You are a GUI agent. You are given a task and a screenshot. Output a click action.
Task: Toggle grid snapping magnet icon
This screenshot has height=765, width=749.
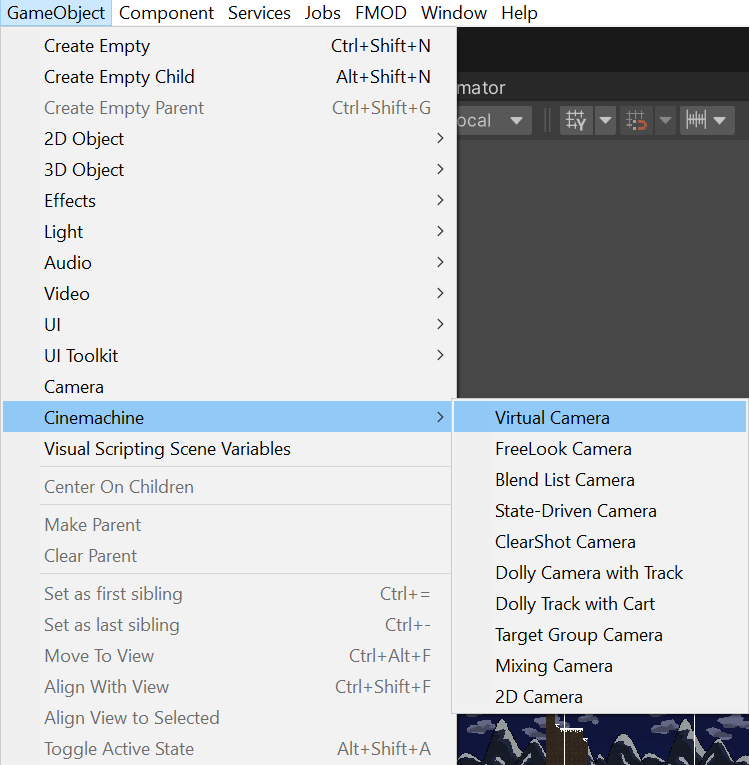636,121
